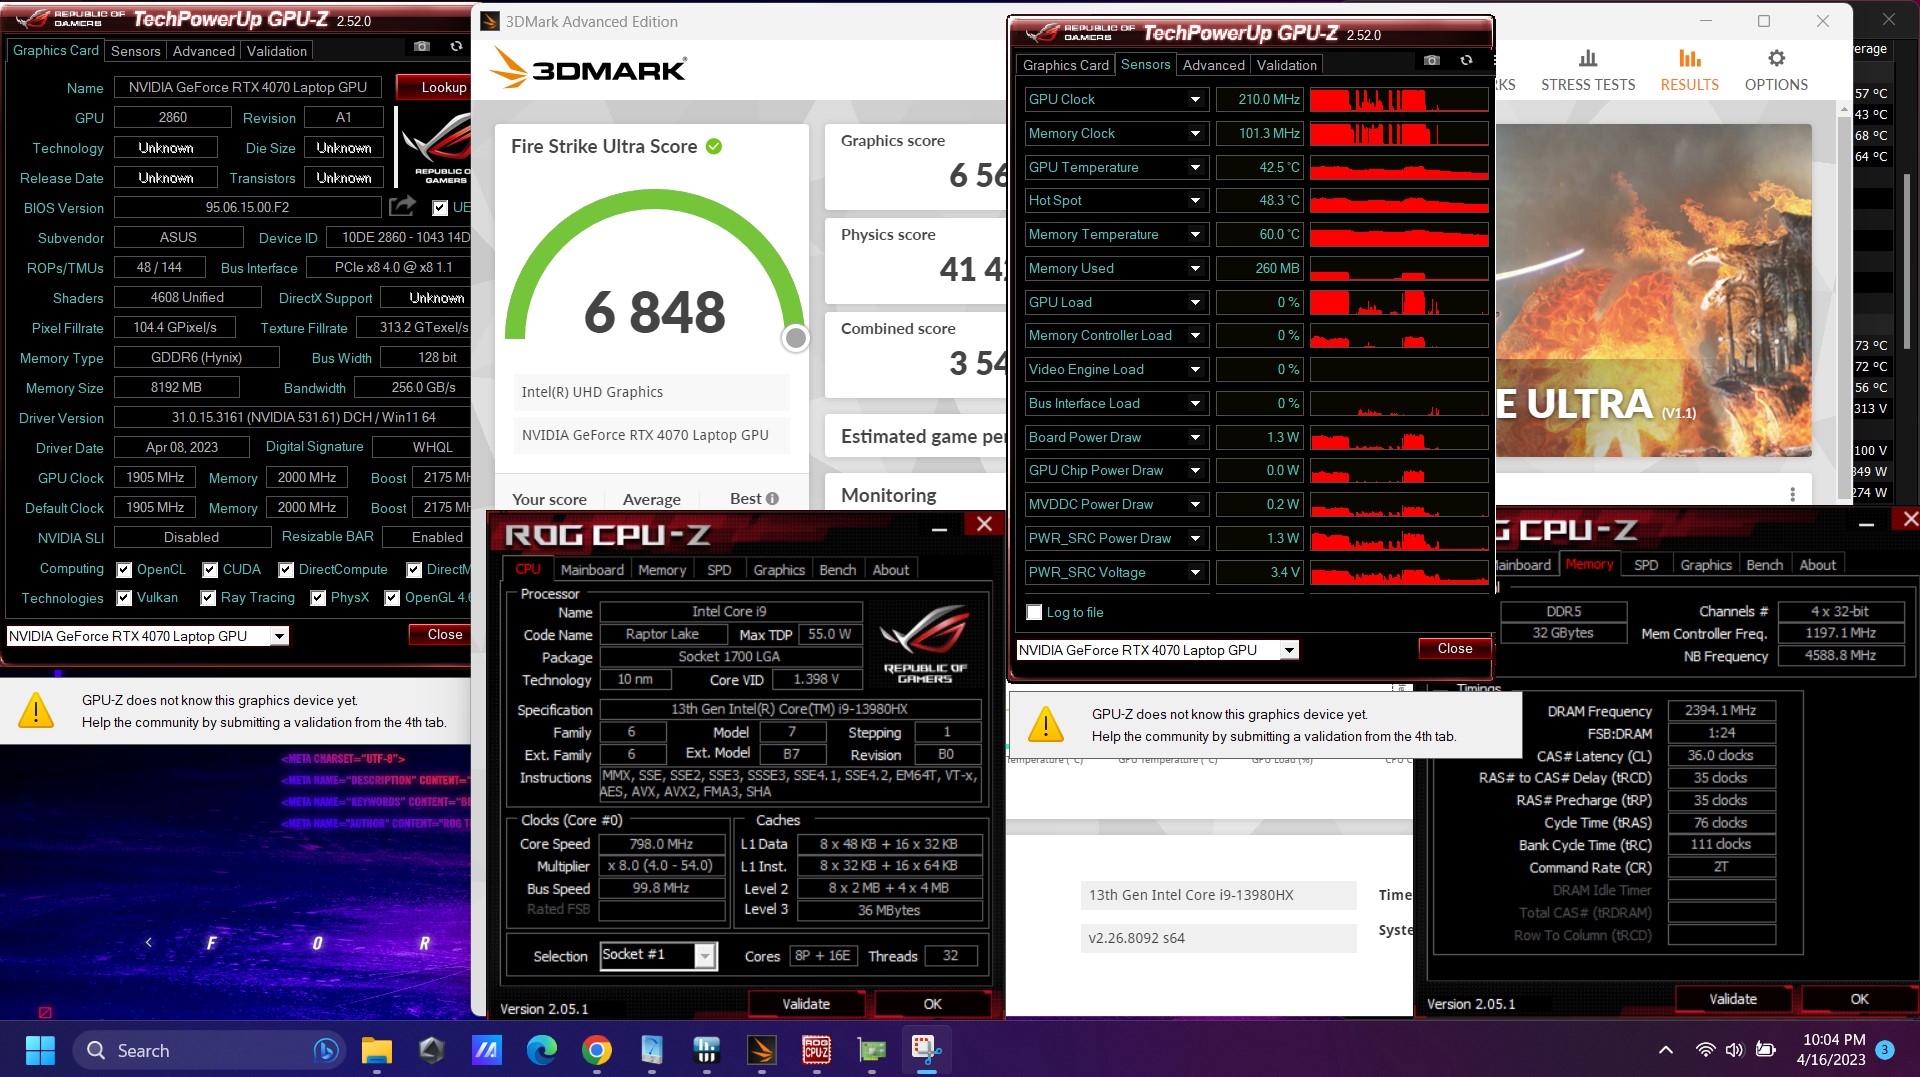1920x1077 pixels.
Task: Open GPU-Z graphics card icon in taskbar
Action: point(872,1050)
